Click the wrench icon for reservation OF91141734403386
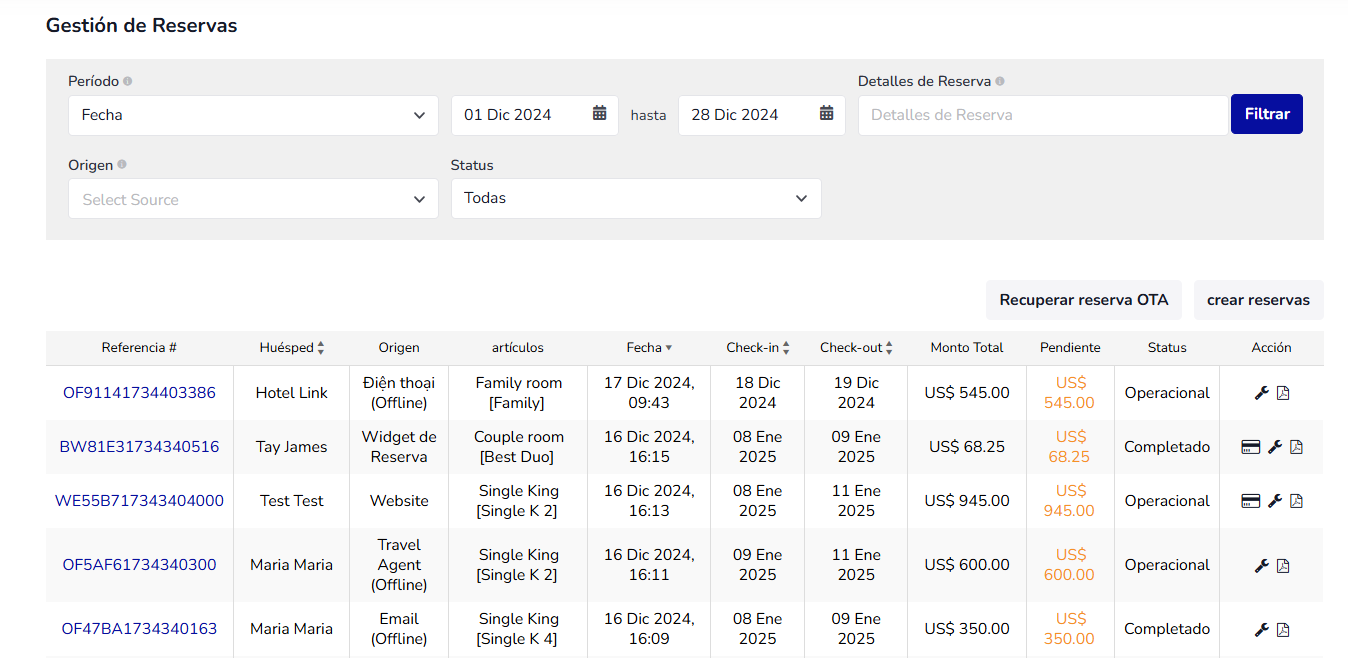1348x658 pixels. pos(1261,393)
